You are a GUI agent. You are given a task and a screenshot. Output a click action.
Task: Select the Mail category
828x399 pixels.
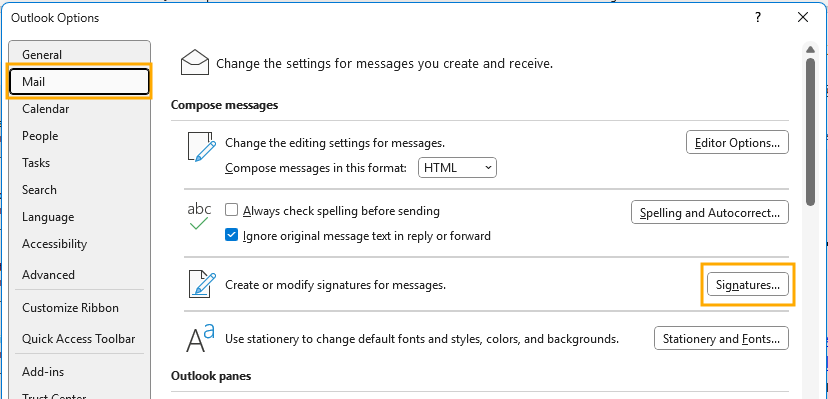79,82
